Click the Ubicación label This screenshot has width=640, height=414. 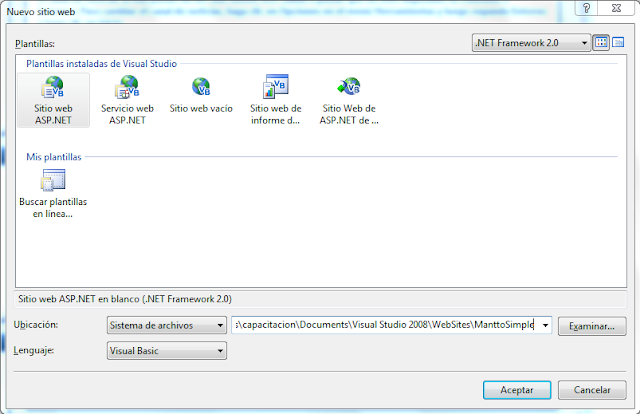(36, 325)
